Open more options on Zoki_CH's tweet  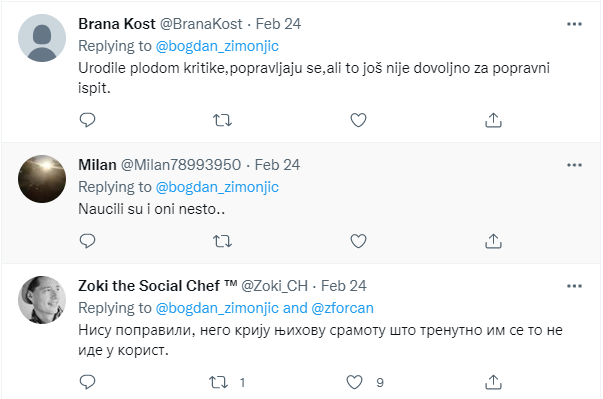click(x=574, y=286)
